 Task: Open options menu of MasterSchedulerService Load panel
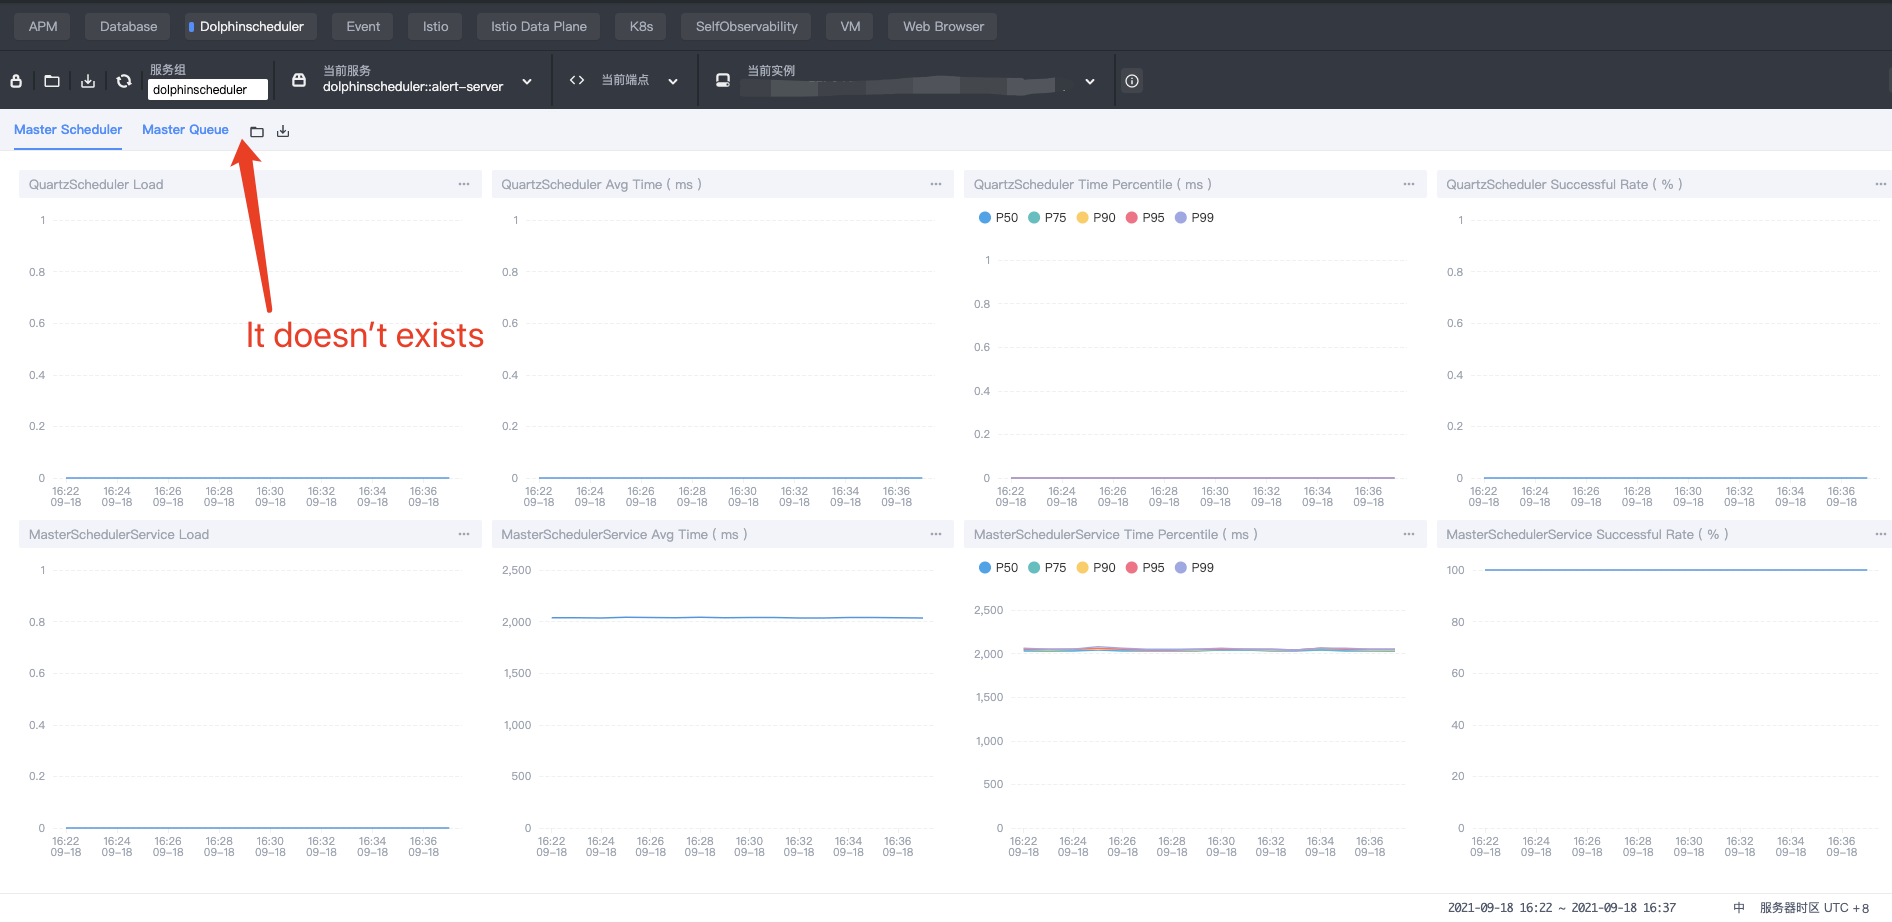(x=464, y=534)
